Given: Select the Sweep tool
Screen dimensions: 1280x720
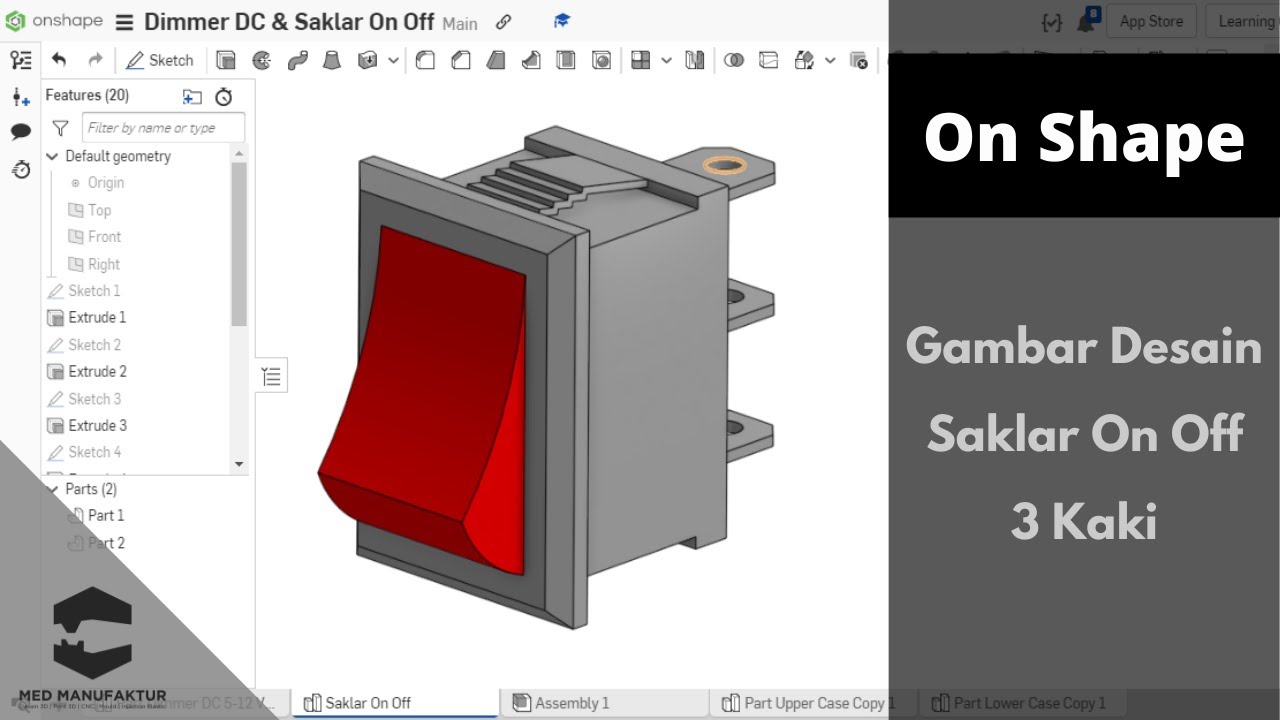Looking at the screenshot, I should click(x=297, y=60).
